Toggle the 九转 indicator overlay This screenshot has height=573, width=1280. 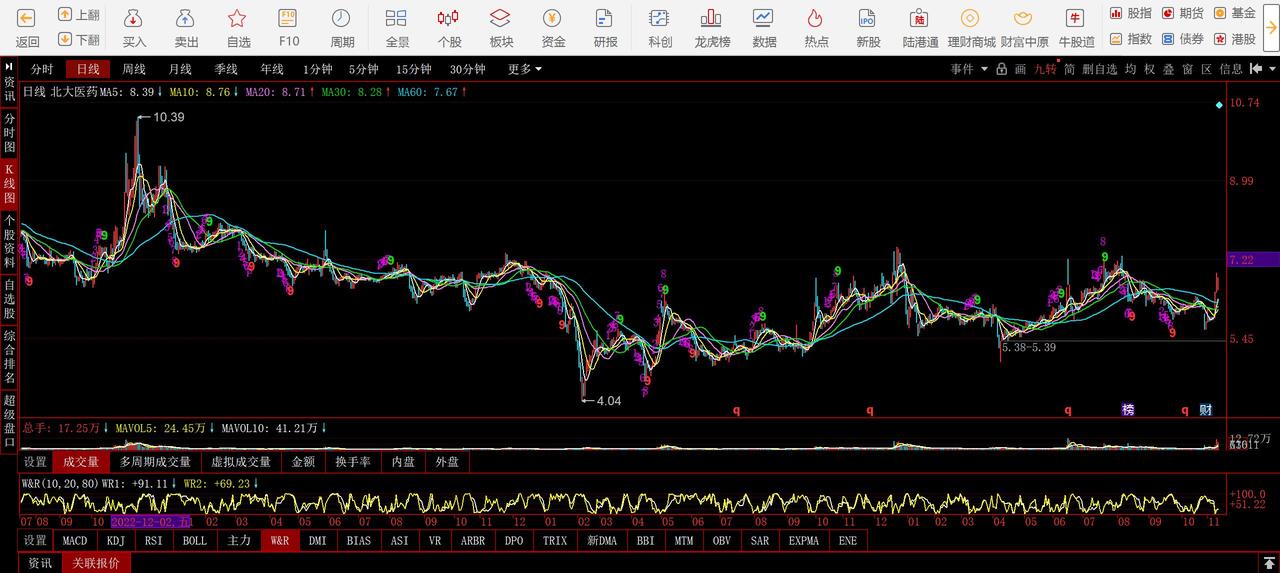point(1044,69)
